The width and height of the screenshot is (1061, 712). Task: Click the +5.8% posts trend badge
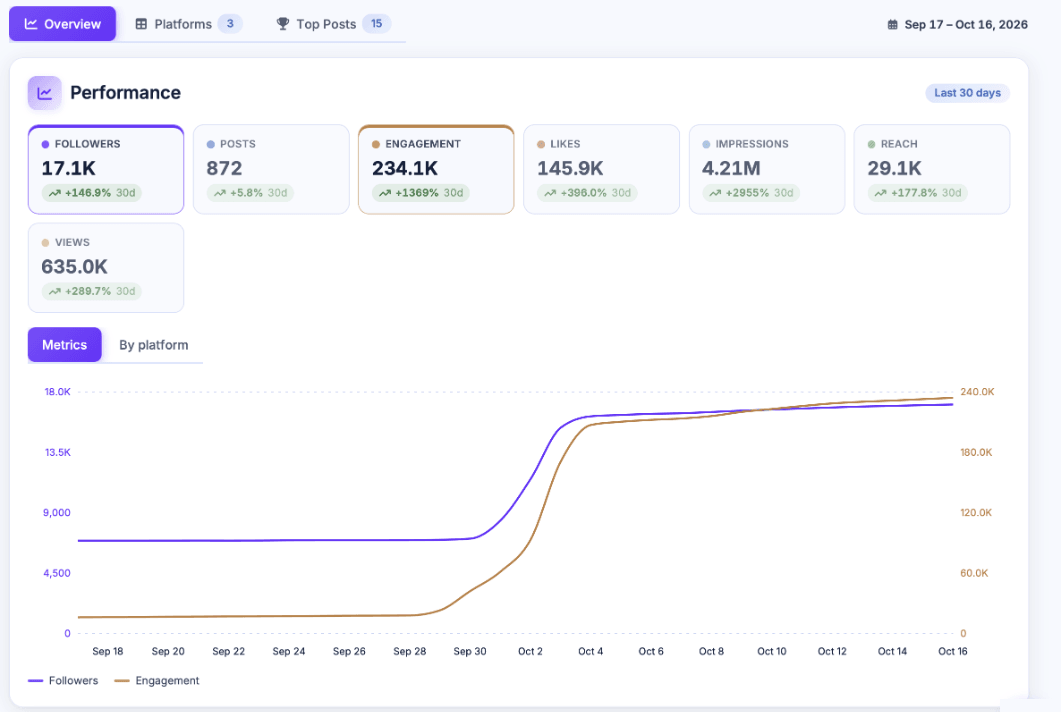coord(250,193)
